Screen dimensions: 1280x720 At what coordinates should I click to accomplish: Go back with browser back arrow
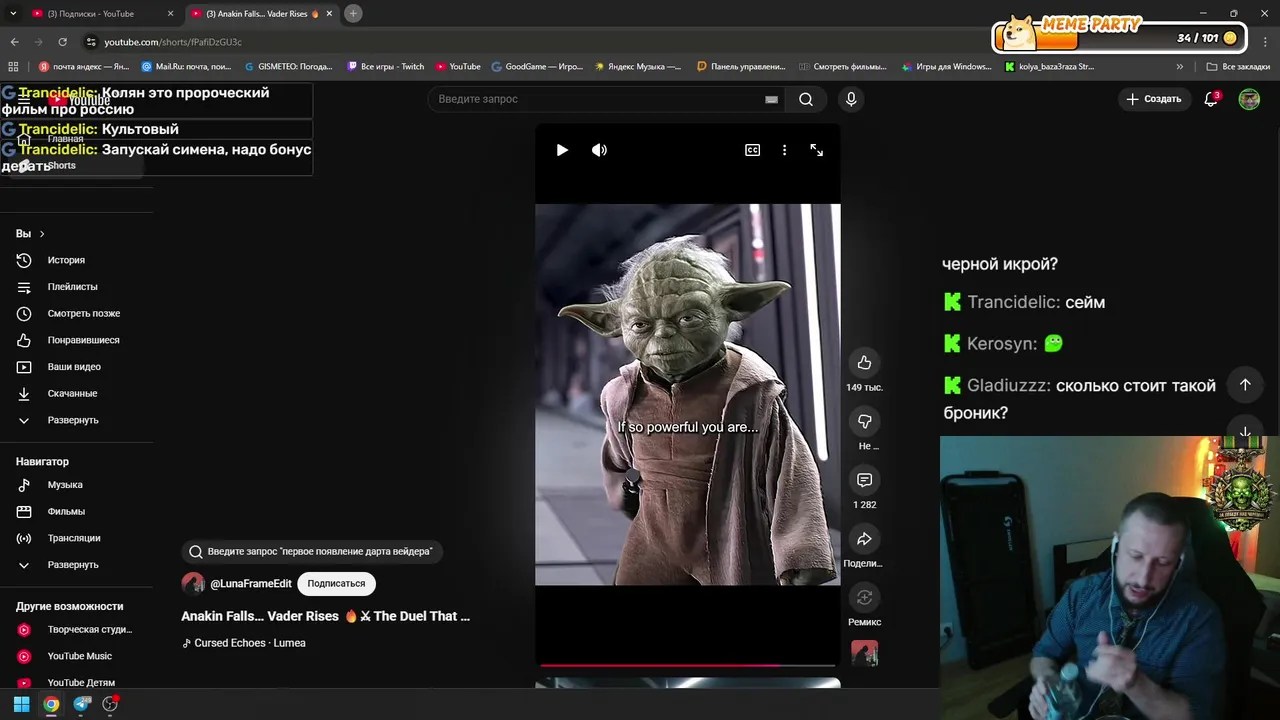coord(14,42)
